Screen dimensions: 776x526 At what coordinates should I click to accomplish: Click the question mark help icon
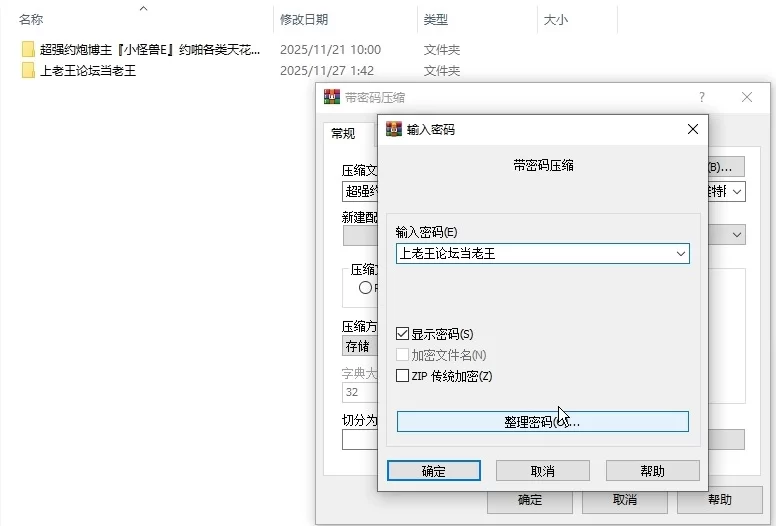(x=702, y=97)
